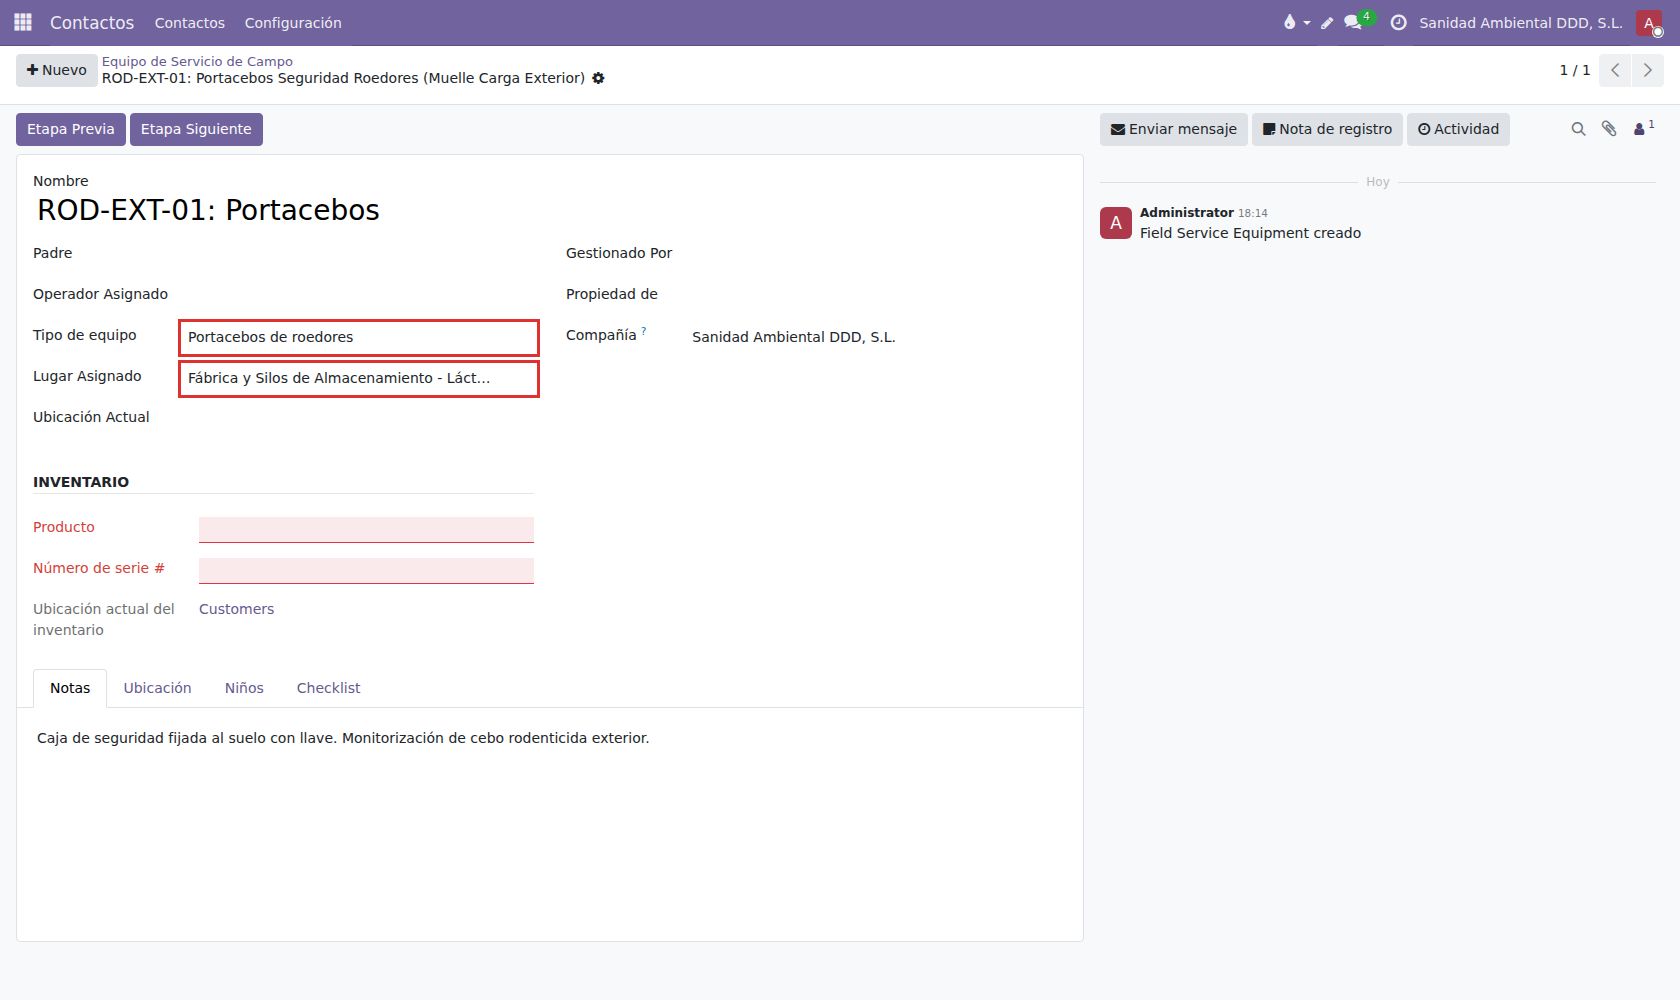This screenshot has width=1680, height=1000.
Task: Open the Configuración menu
Action: coord(293,22)
